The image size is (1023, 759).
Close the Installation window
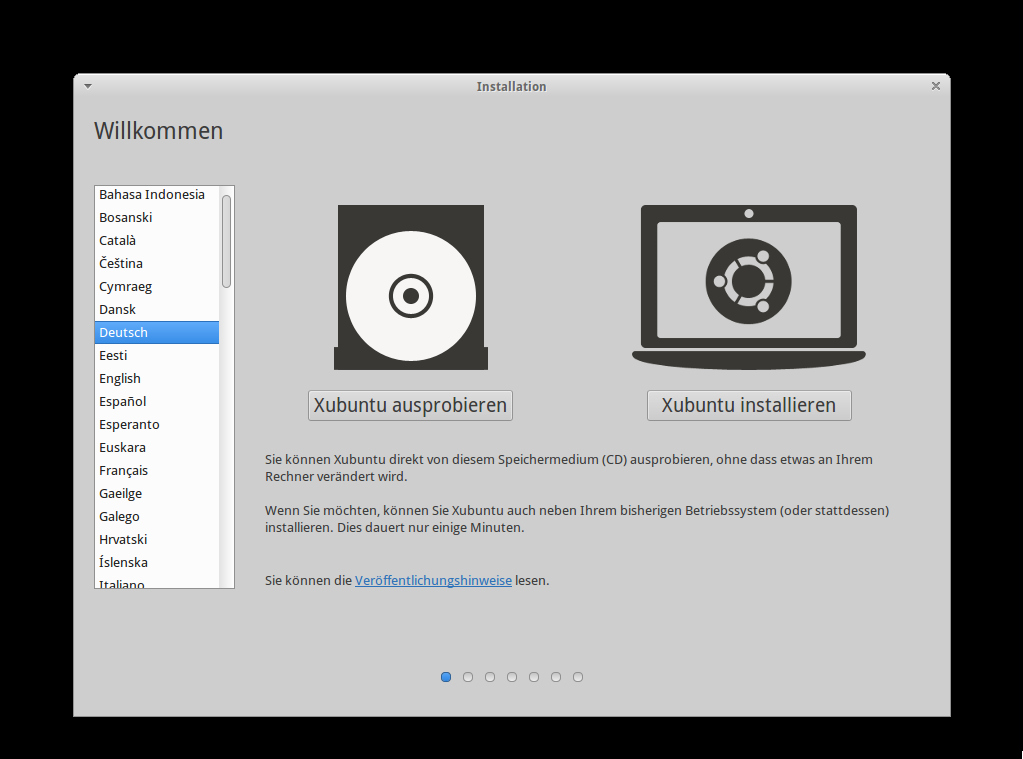point(936,86)
